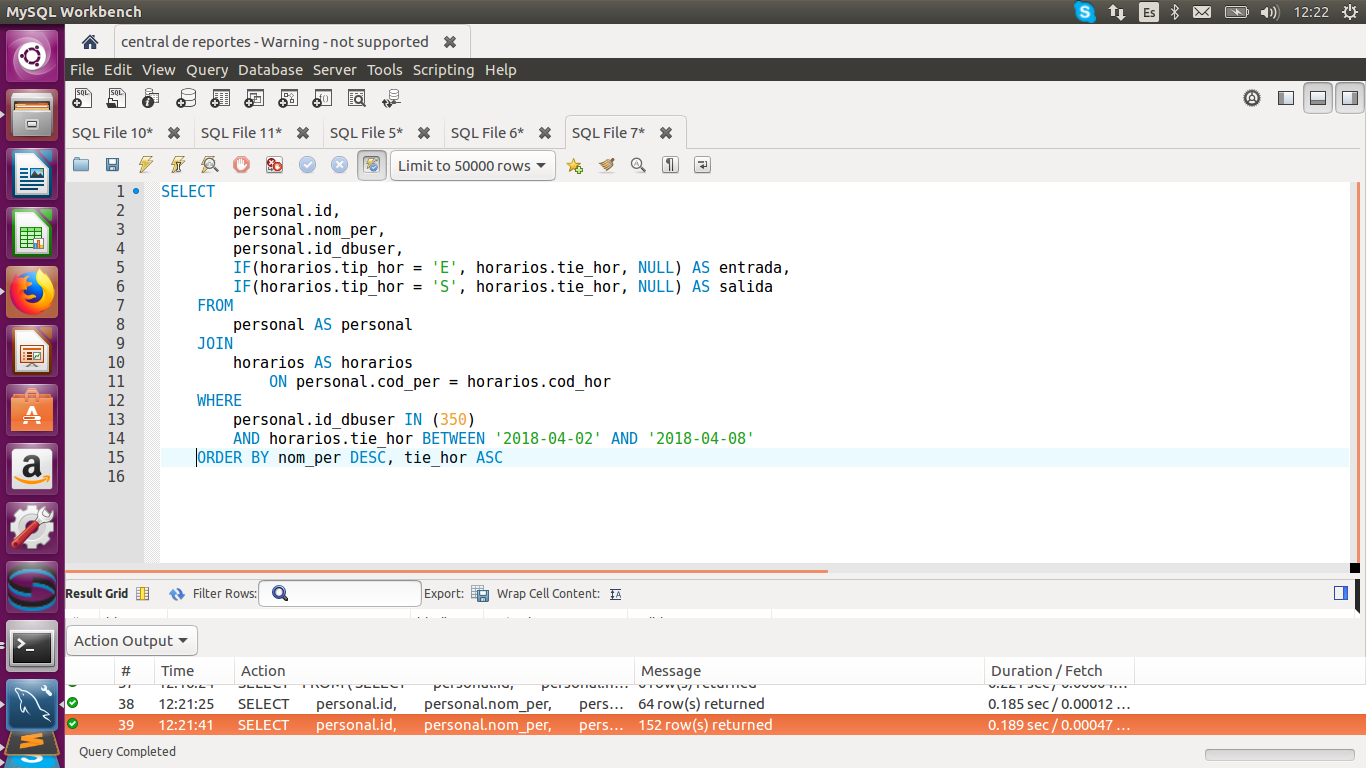Toggle the bottom output panel visibility
The width and height of the screenshot is (1366, 768).
coord(1318,98)
